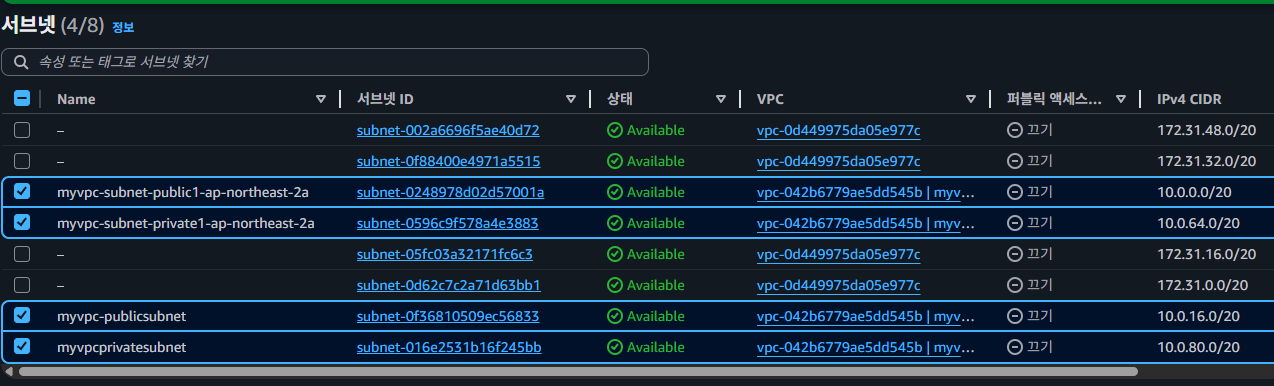Viewport: 1274px width, 386px height.
Task: Open sort arrow on 상태 column
Action: [x=721, y=99]
